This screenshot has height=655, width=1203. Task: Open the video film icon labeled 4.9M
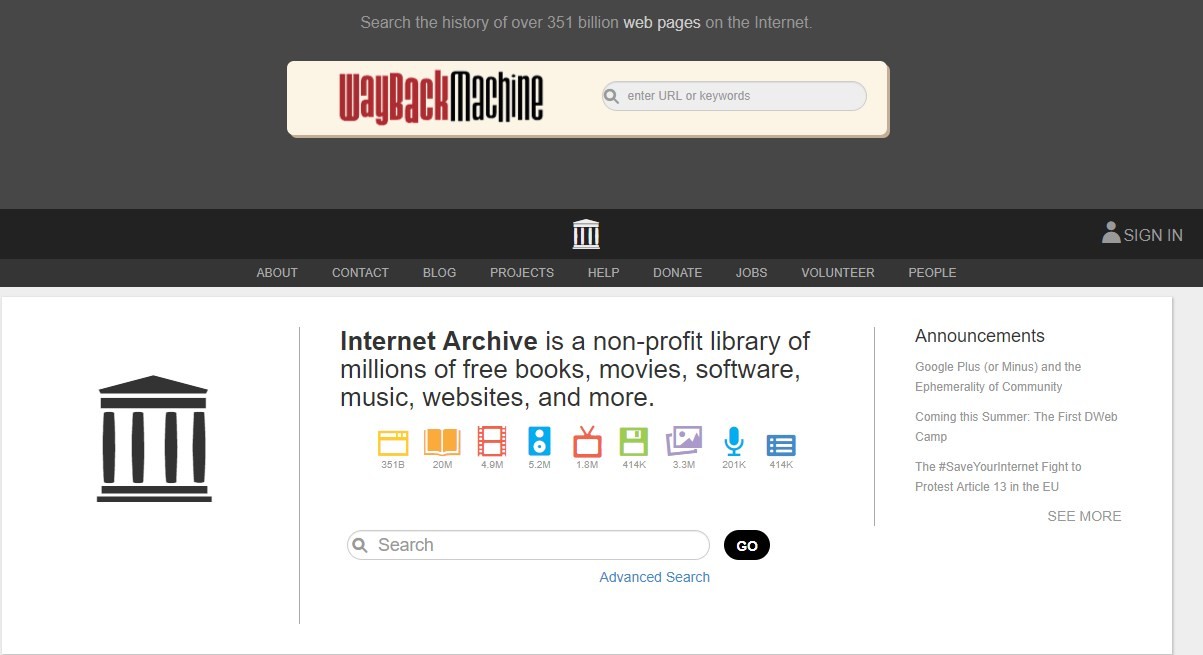492,442
